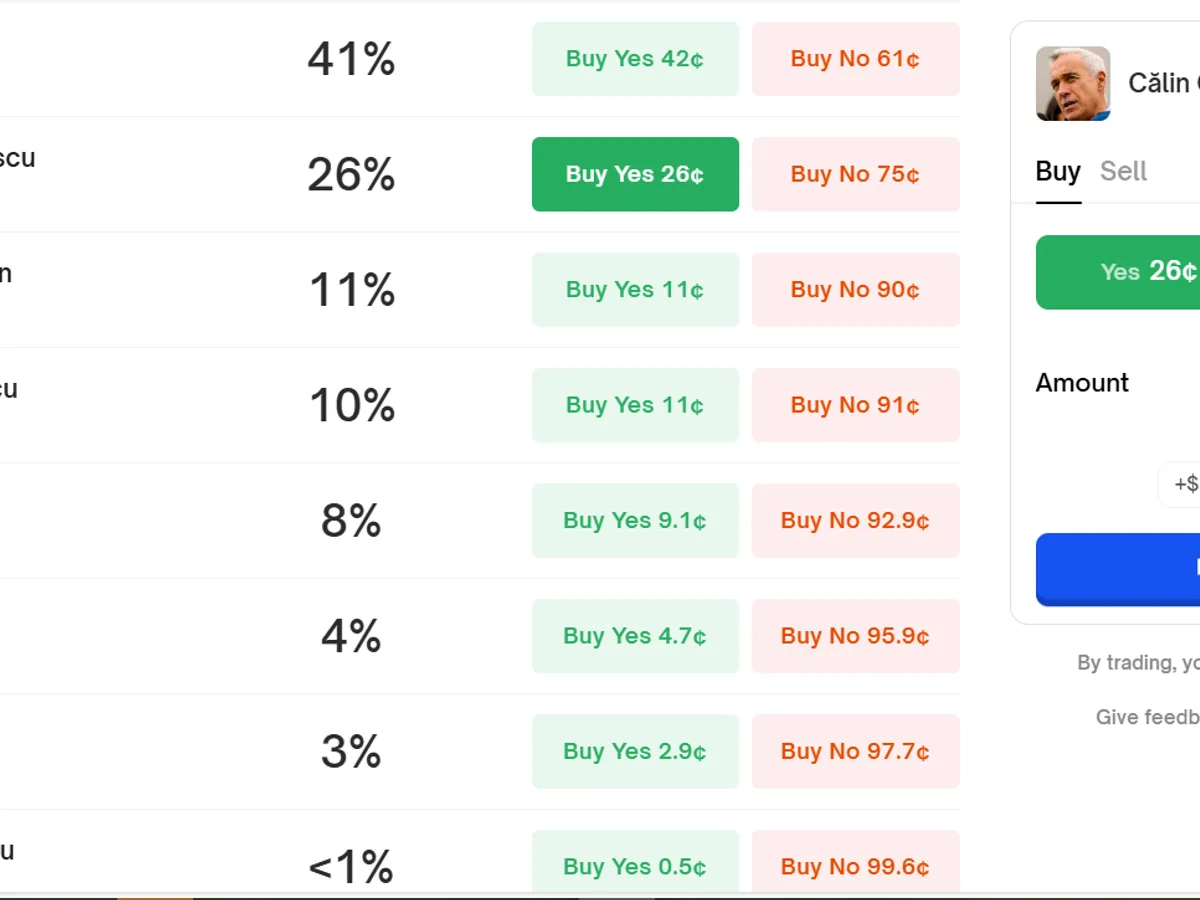Click Buy Yes 2.9¢ button
Image resolution: width=1200 pixels, height=900 pixels.
(x=635, y=752)
